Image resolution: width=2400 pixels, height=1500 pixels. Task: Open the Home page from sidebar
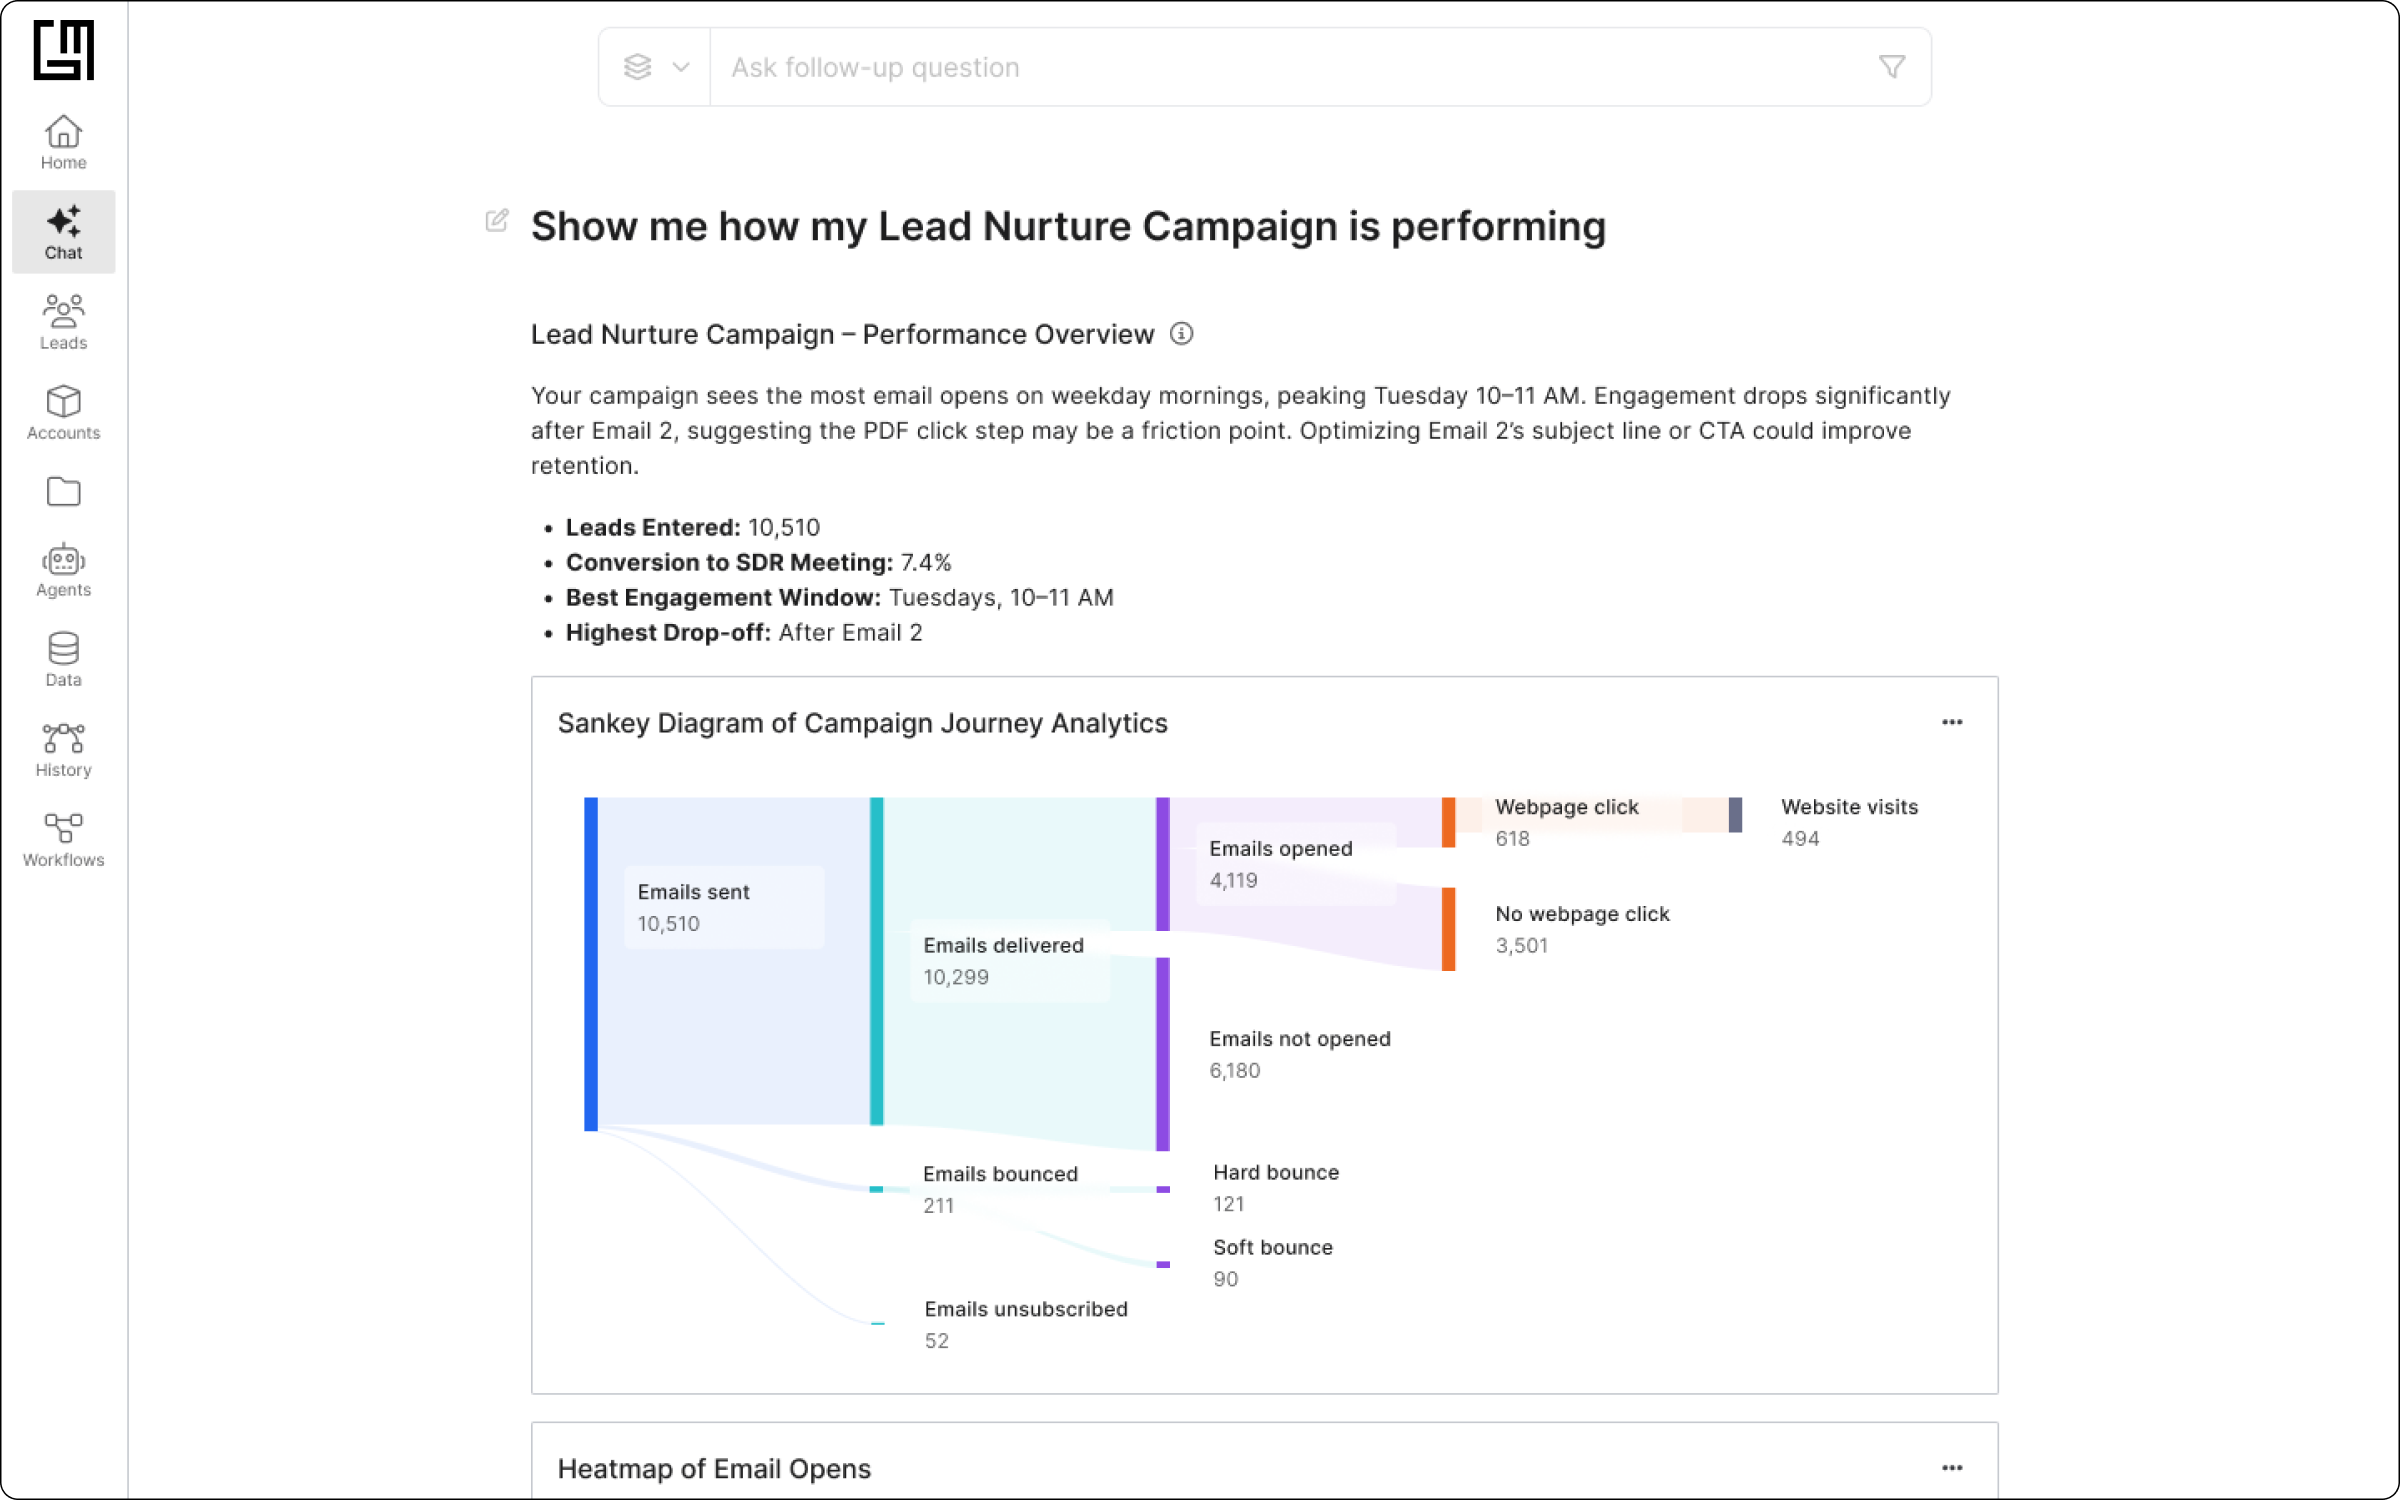(x=63, y=142)
